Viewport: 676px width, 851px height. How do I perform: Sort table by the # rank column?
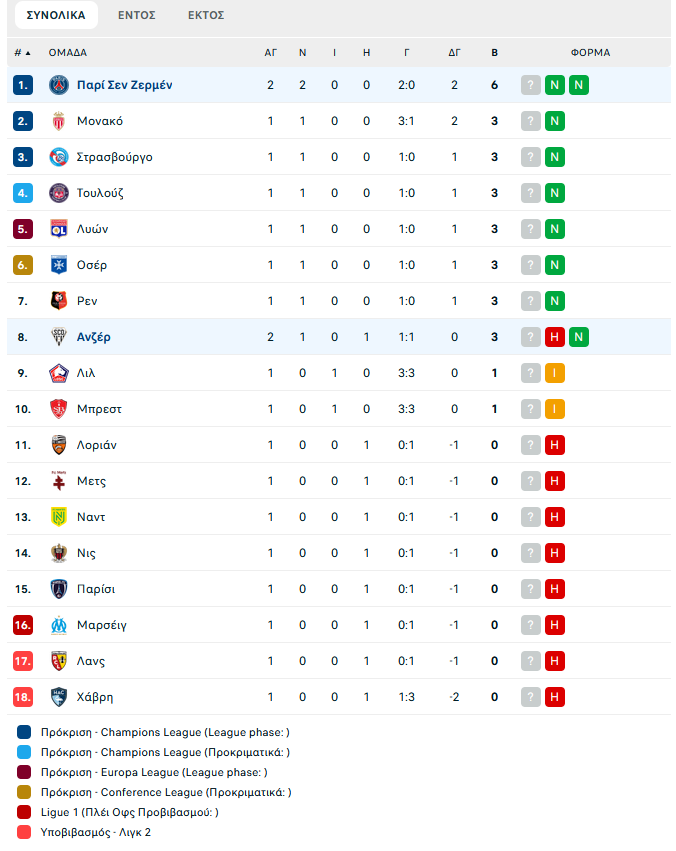(22, 53)
